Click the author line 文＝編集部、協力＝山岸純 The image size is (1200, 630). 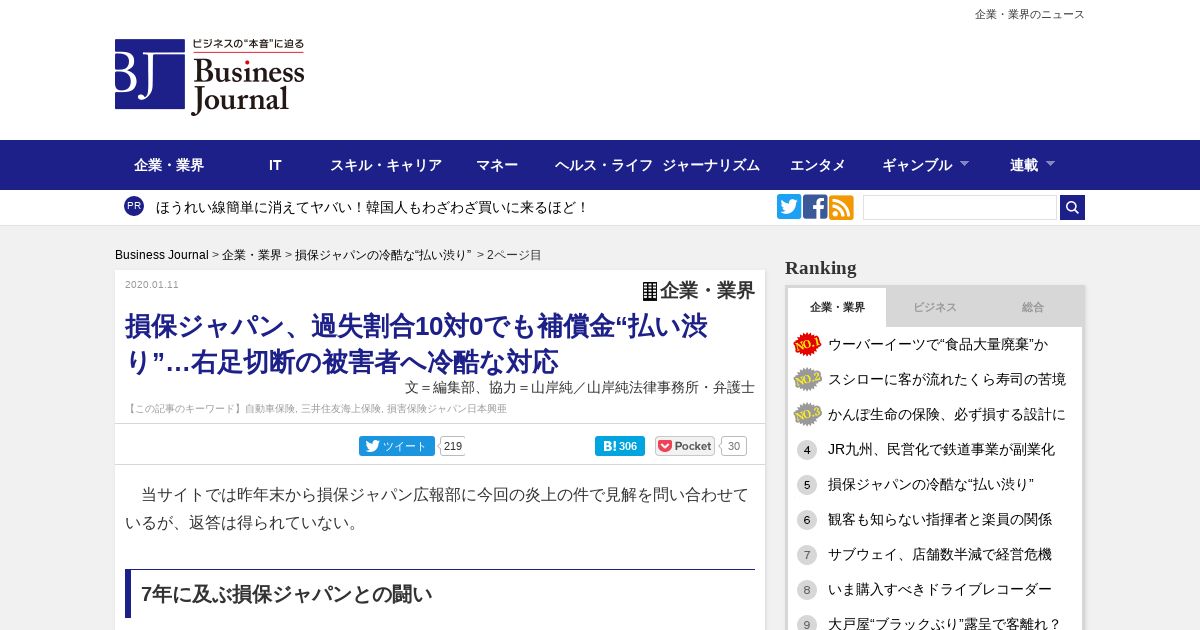click(x=580, y=387)
